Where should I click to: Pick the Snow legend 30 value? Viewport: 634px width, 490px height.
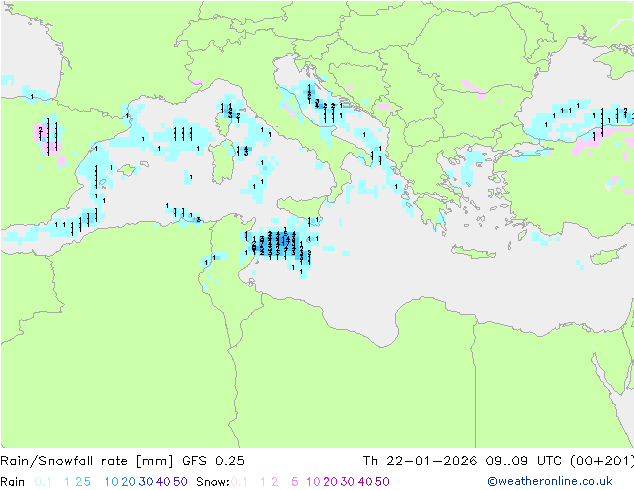click(x=348, y=482)
